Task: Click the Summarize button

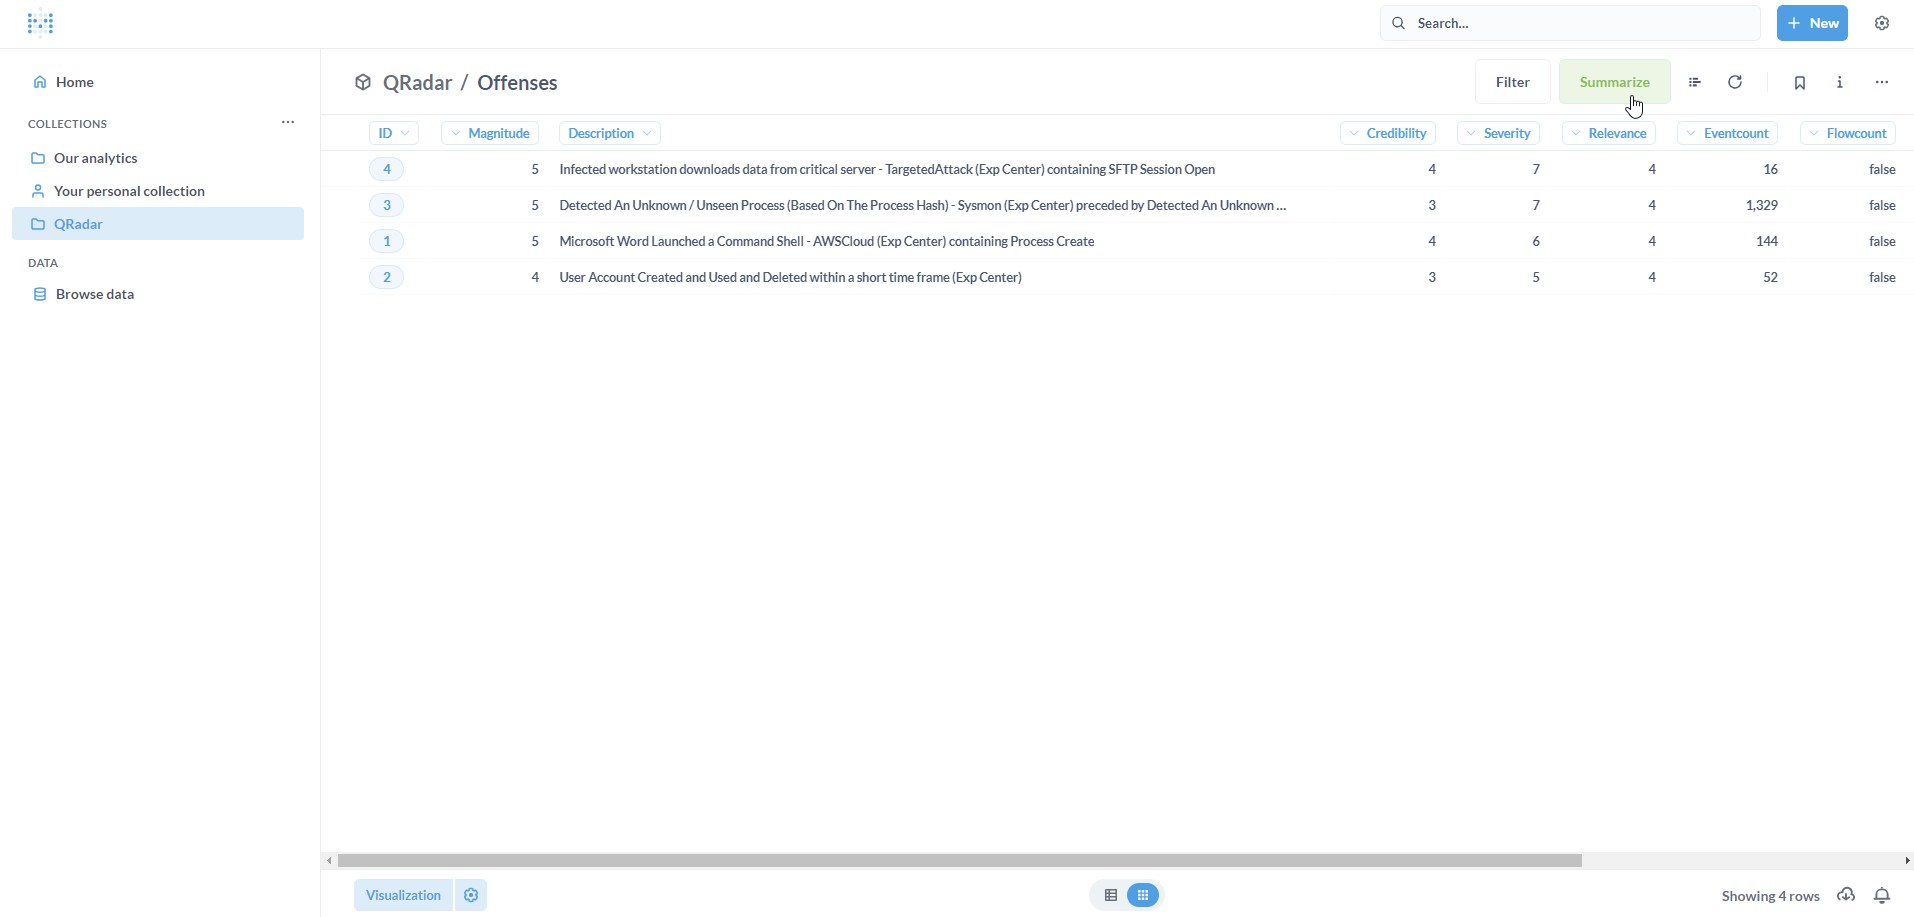Action: (x=1615, y=82)
